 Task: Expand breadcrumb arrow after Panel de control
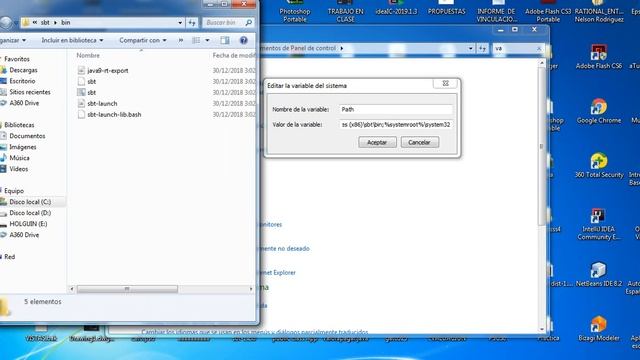pyautogui.click(x=342, y=48)
